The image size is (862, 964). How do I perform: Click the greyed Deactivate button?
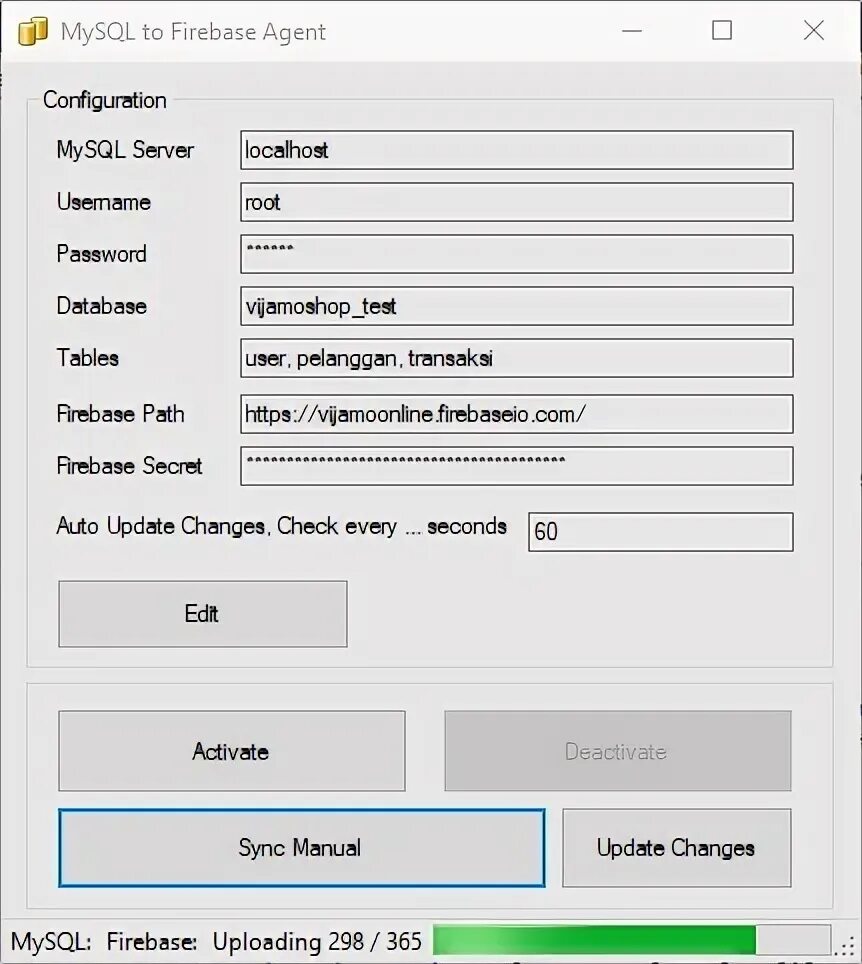coord(618,751)
